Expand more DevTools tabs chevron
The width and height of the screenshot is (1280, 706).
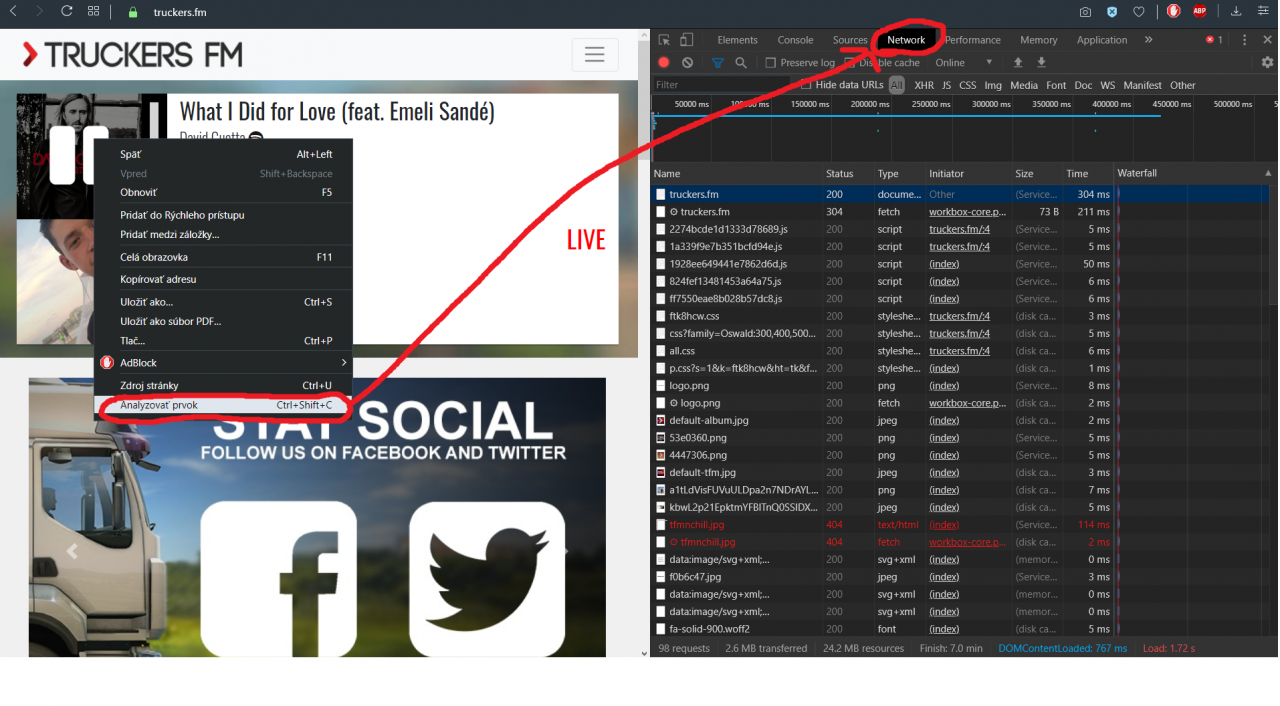(x=1148, y=40)
